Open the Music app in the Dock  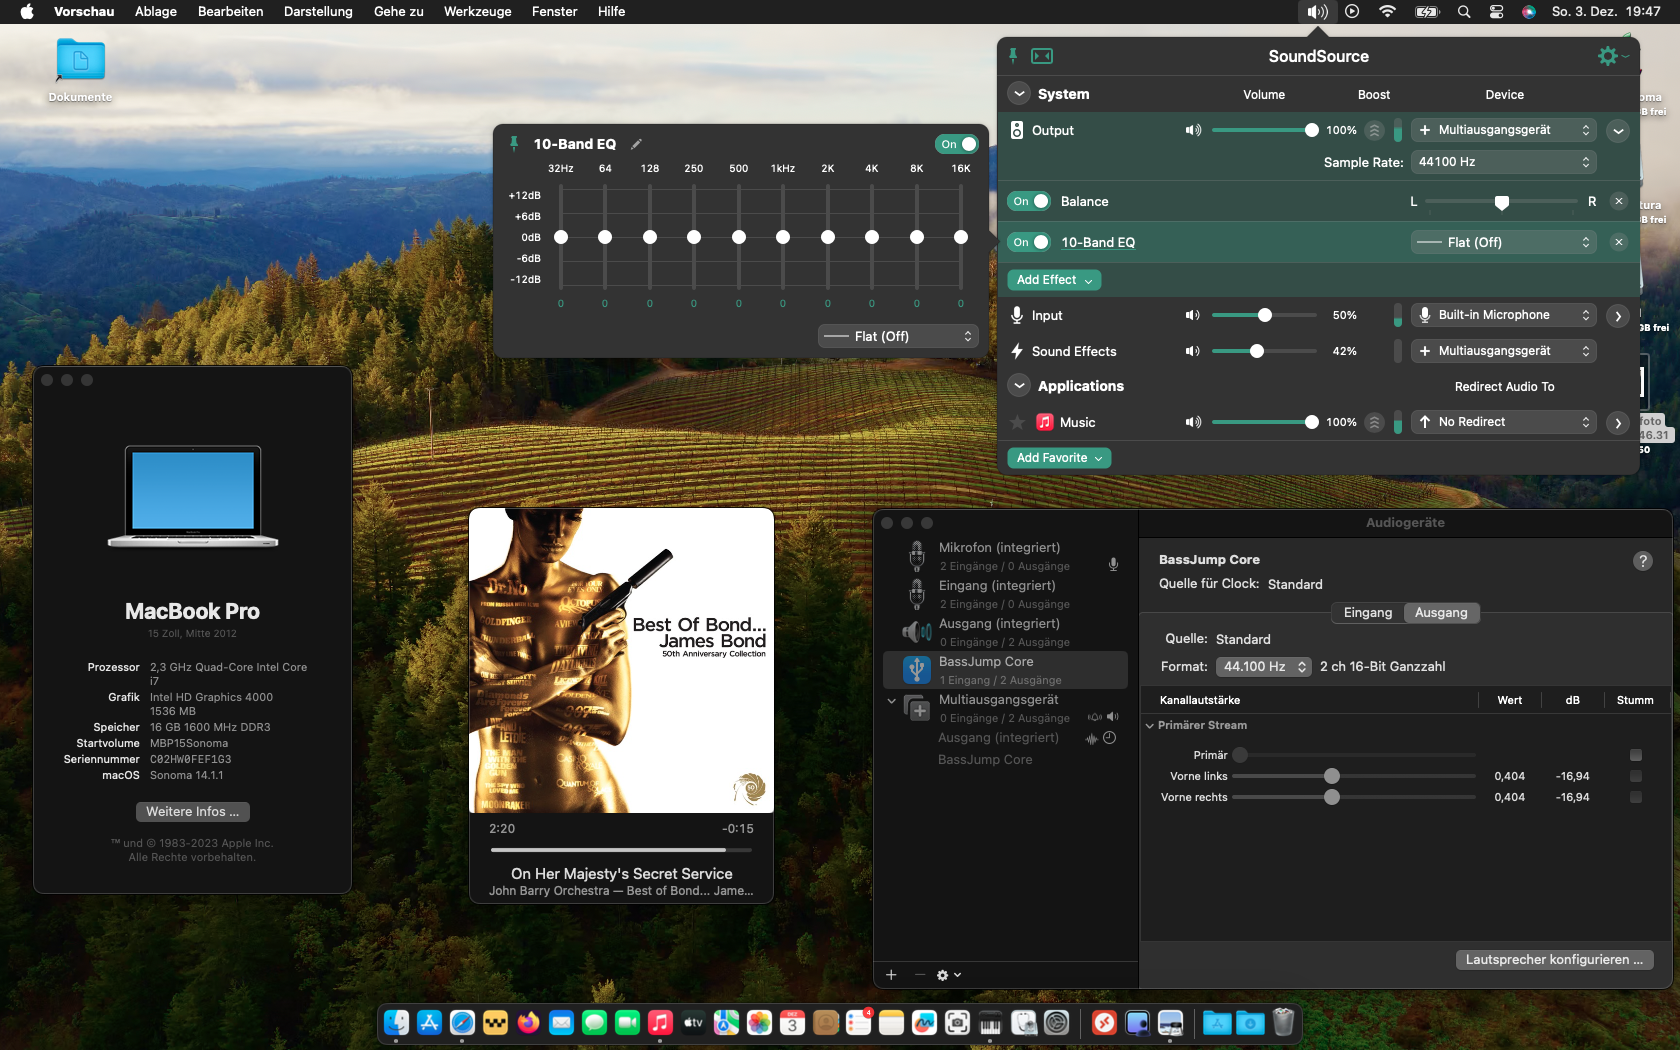pyautogui.click(x=660, y=1022)
